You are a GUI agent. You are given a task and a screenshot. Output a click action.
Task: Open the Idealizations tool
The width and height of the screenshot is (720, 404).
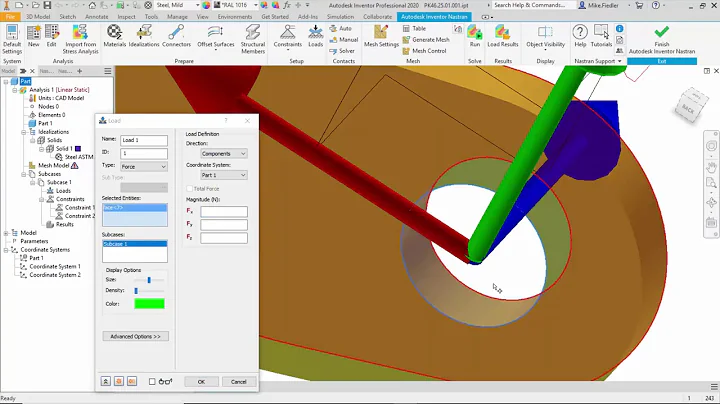(x=144, y=36)
